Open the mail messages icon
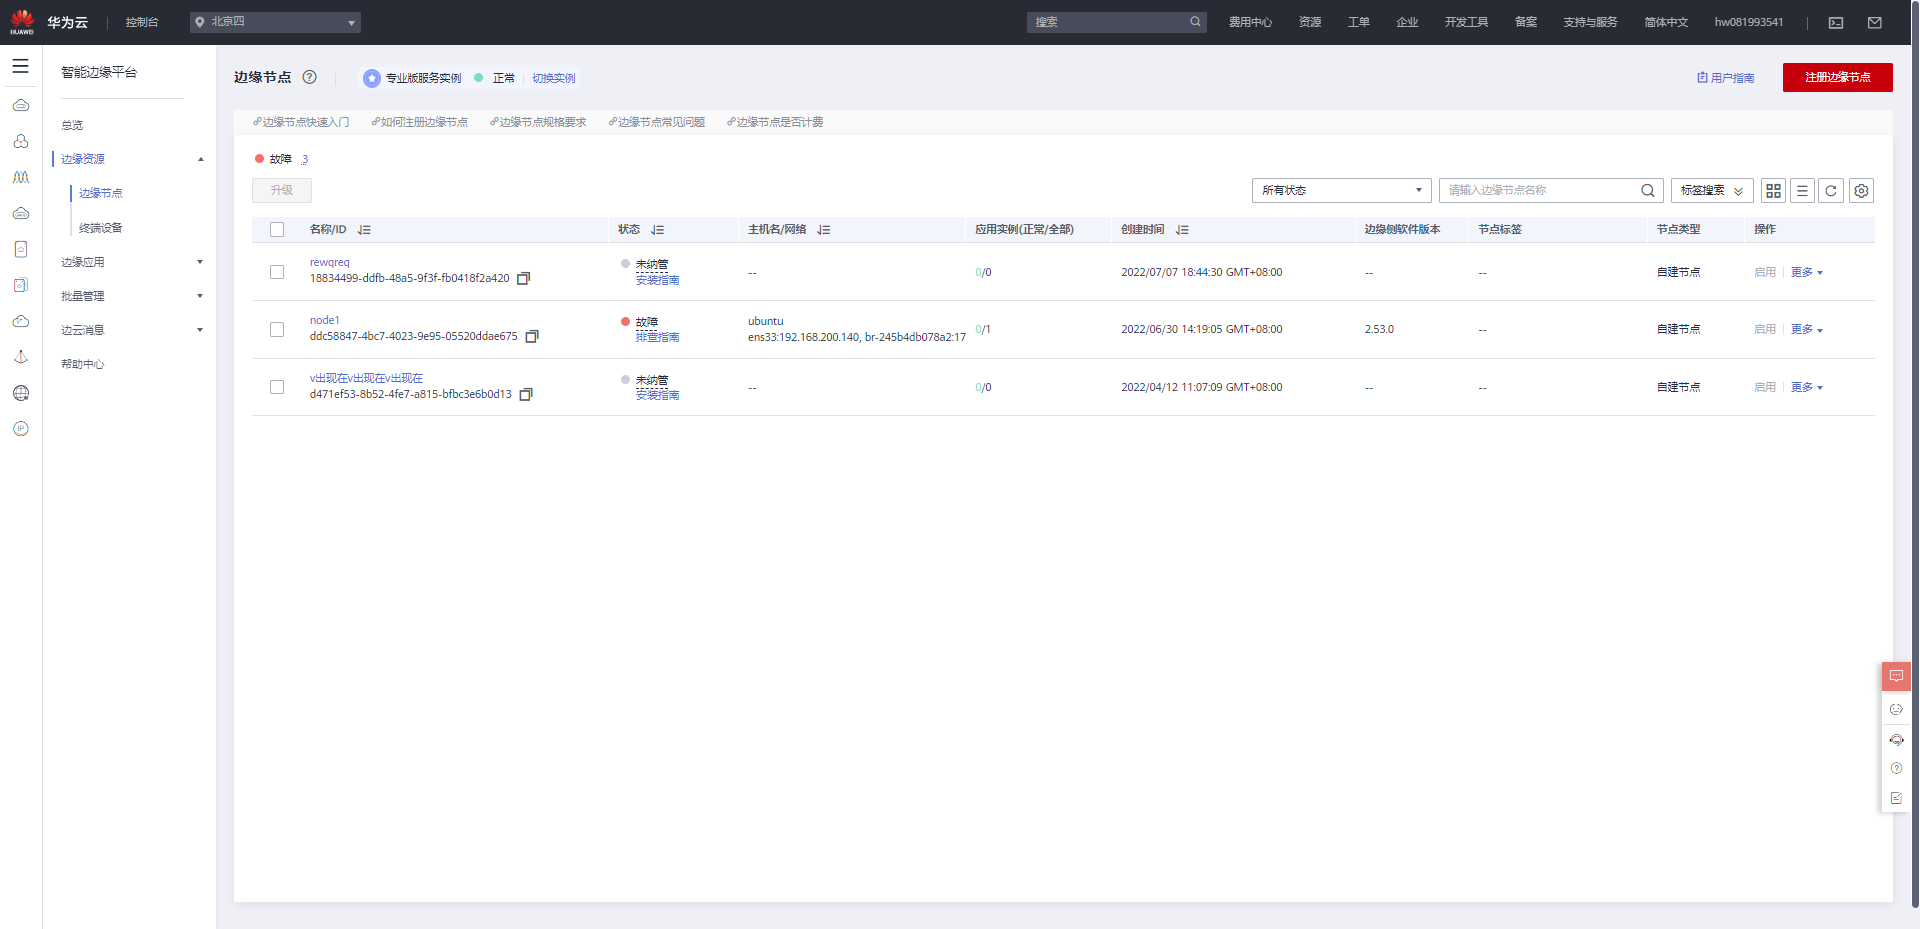1920x929 pixels. [1874, 22]
